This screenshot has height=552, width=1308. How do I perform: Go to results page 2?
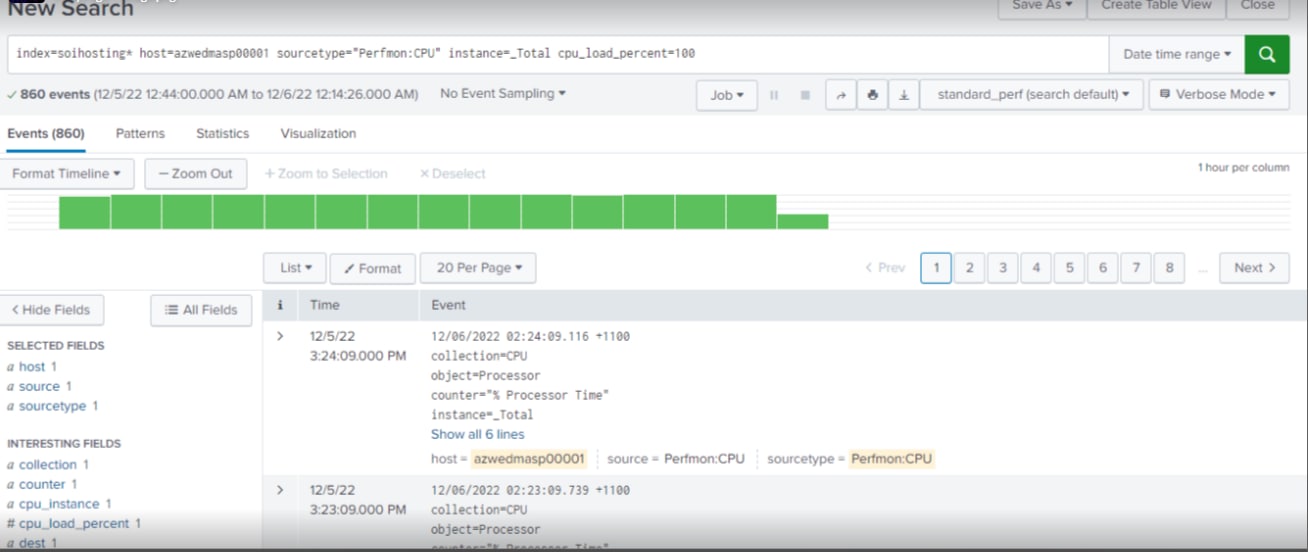click(969, 268)
